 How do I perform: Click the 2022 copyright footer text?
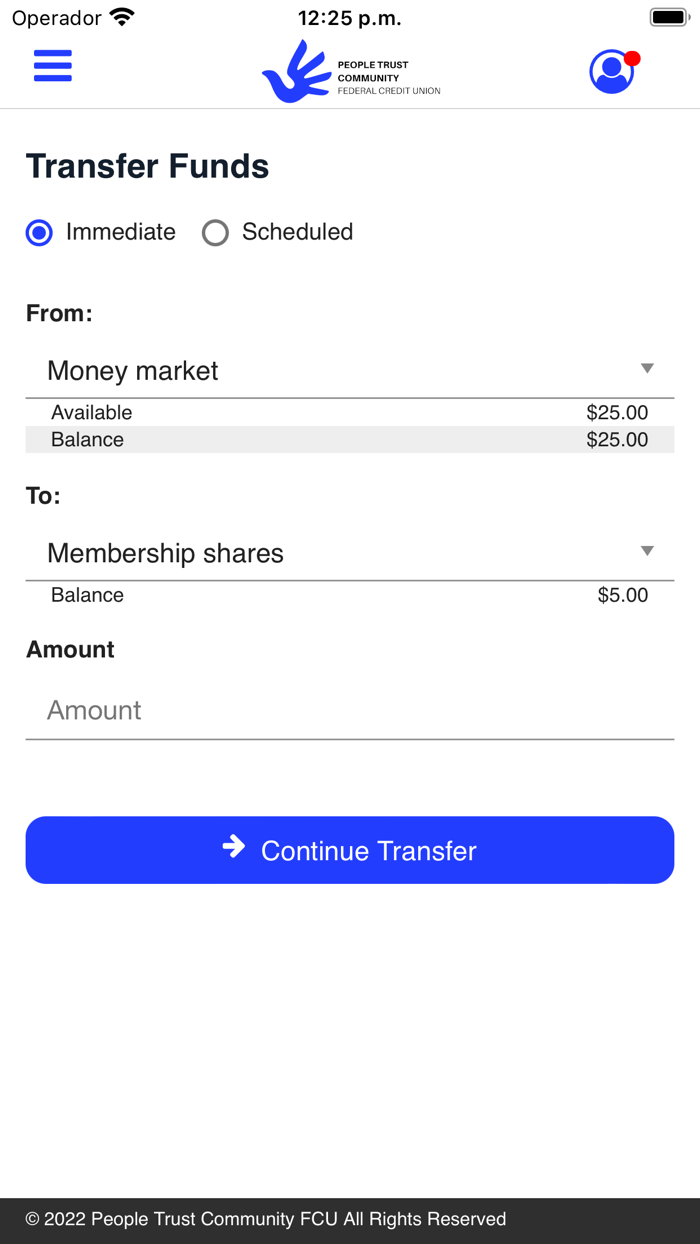point(265,1219)
